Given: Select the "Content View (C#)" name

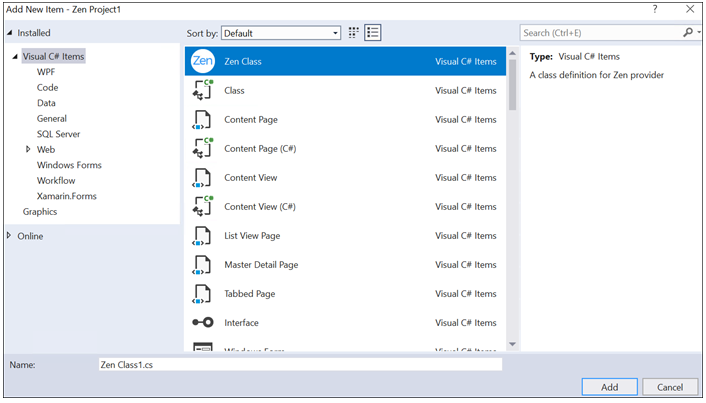Looking at the screenshot, I should [x=260, y=207].
